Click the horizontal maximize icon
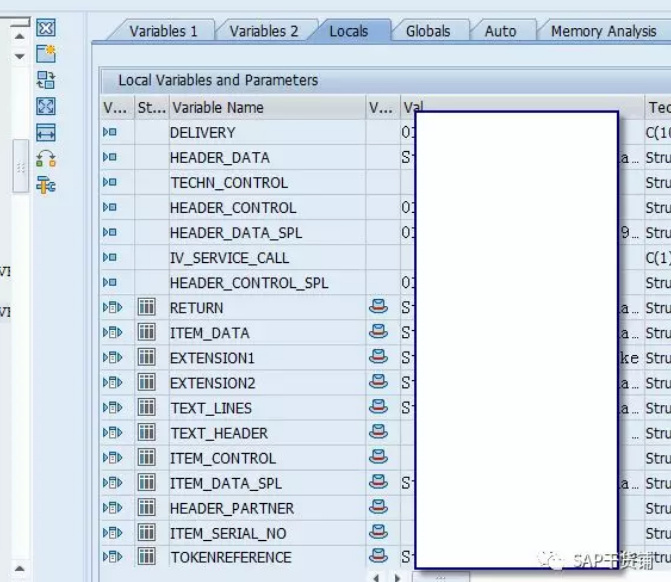This screenshot has height=582, width=671. coord(46,133)
